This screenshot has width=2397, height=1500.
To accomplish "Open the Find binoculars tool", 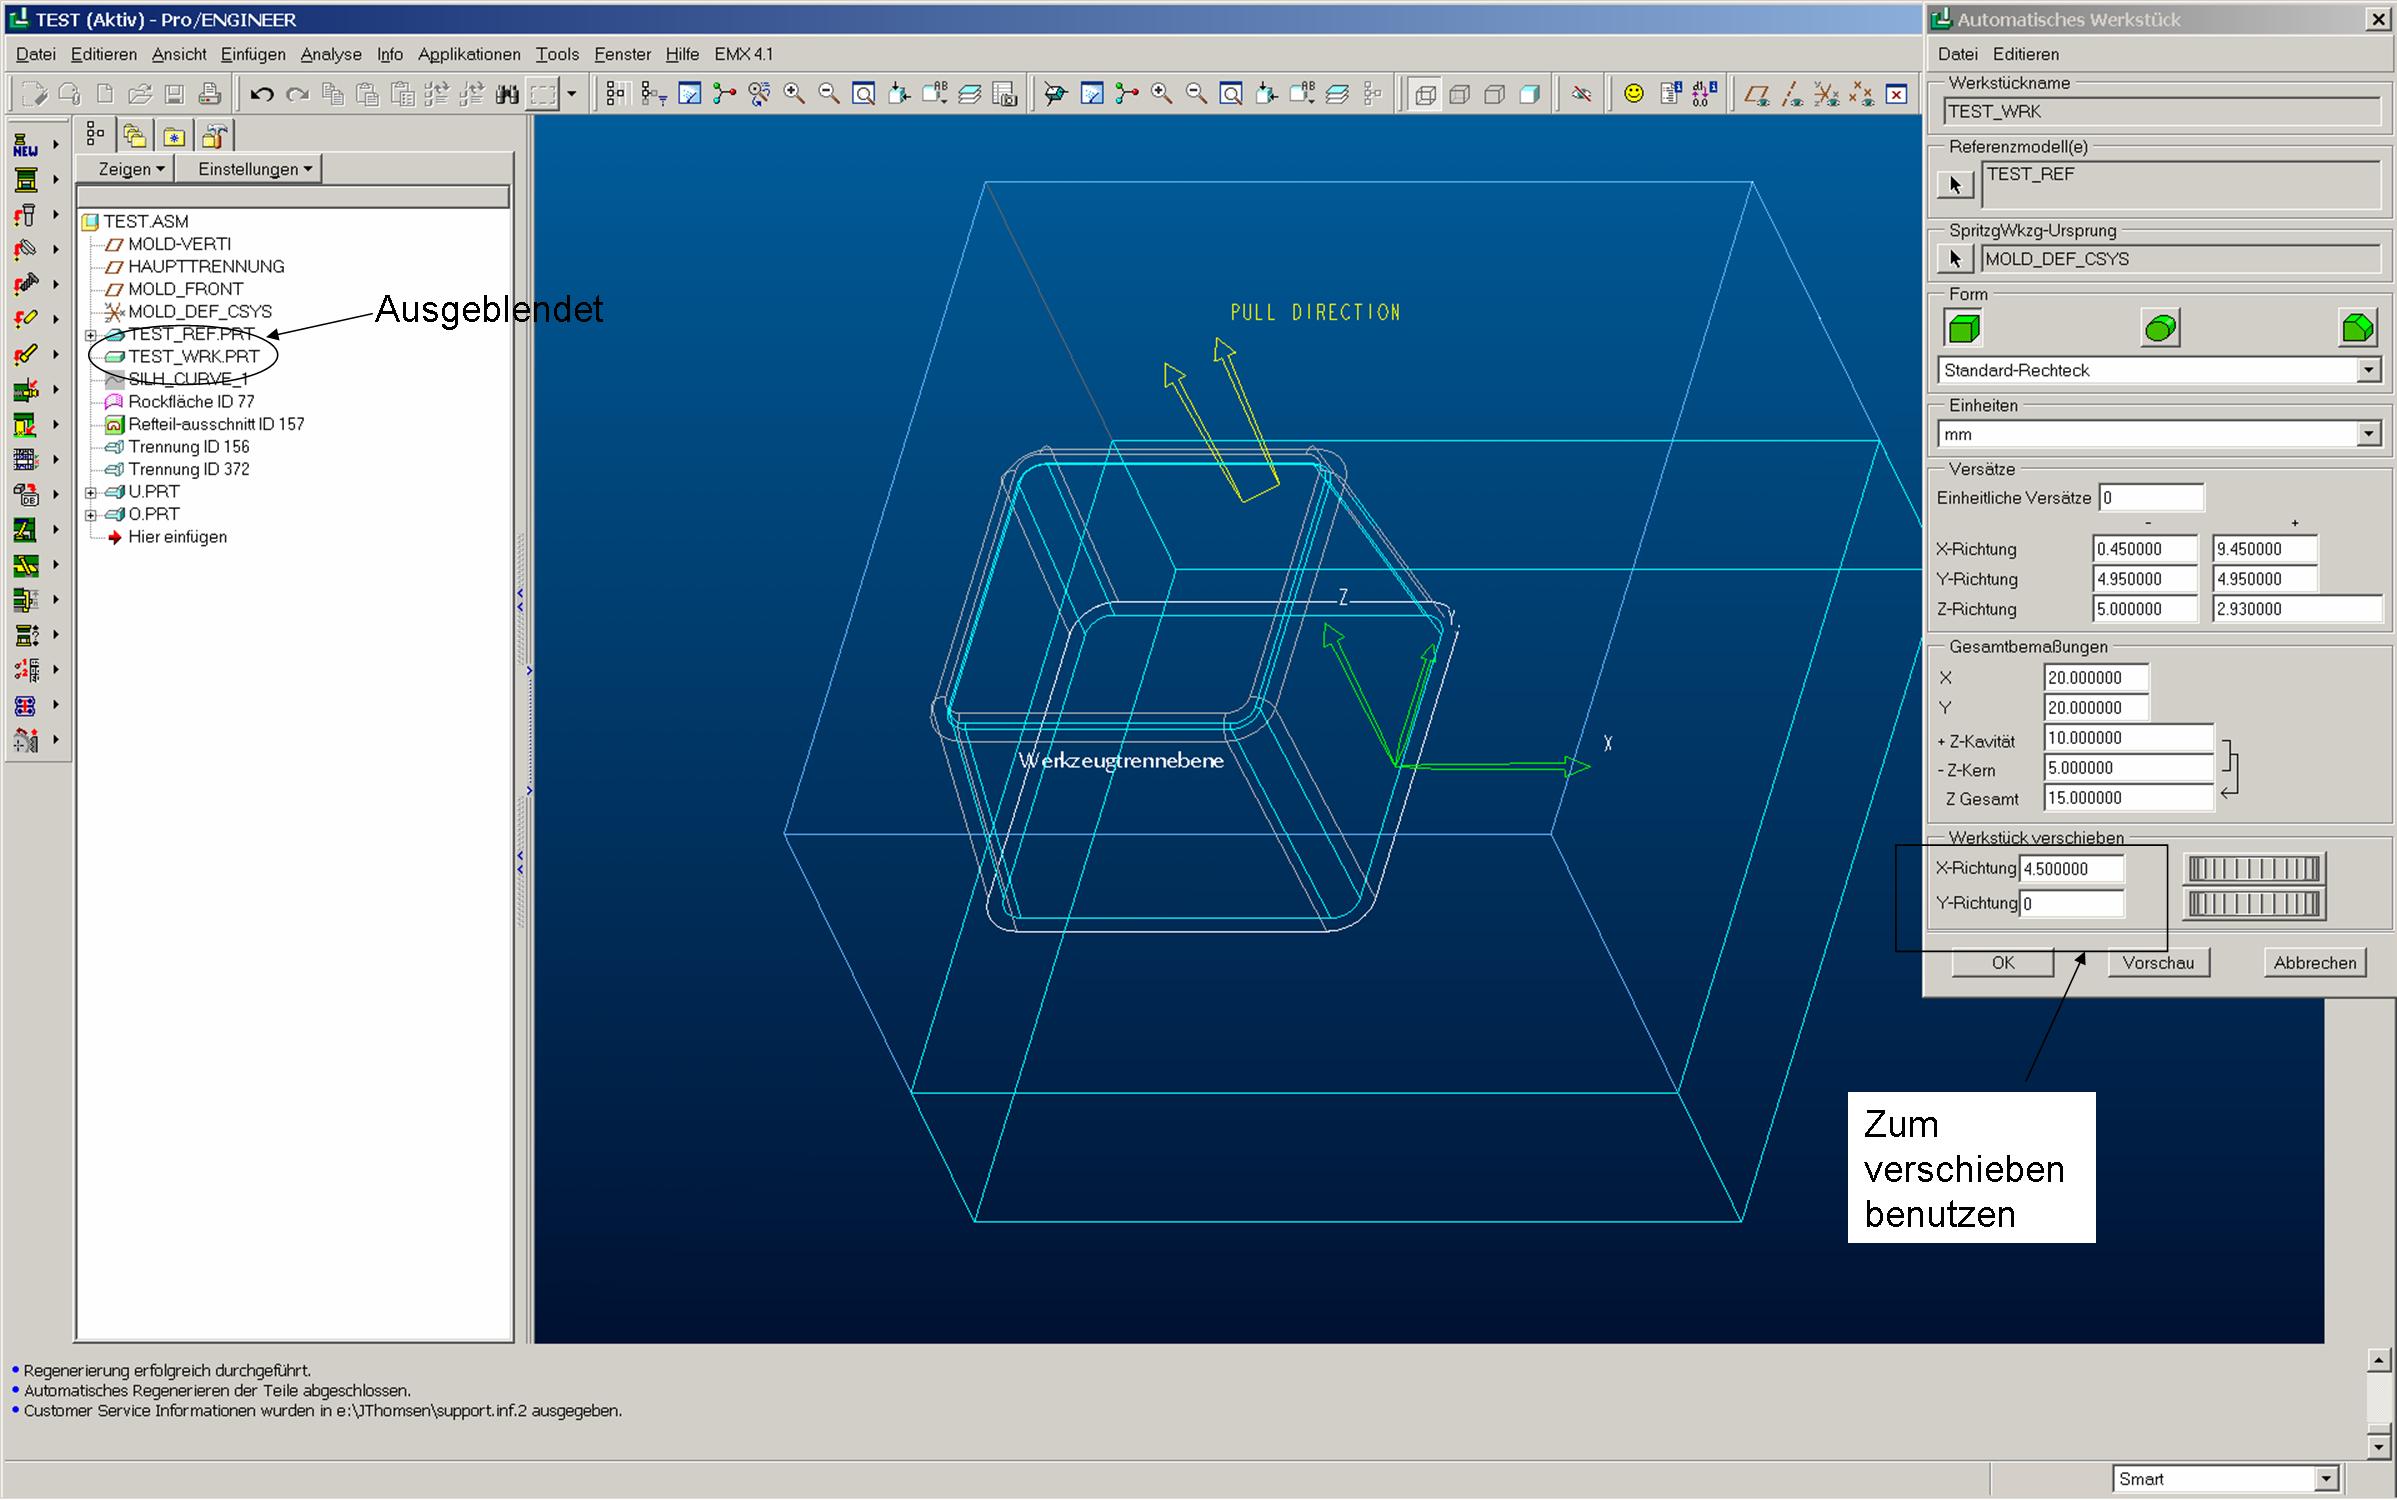I will coord(507,94).
